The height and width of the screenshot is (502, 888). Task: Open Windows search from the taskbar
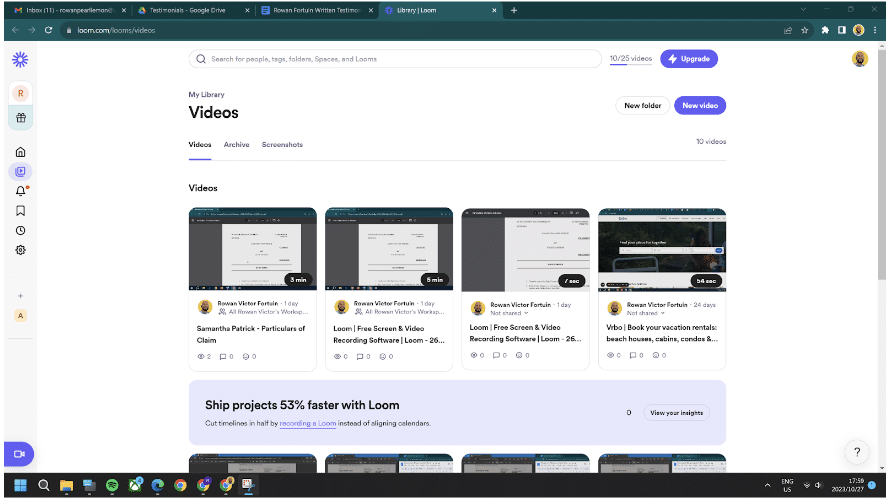(44, 485)
